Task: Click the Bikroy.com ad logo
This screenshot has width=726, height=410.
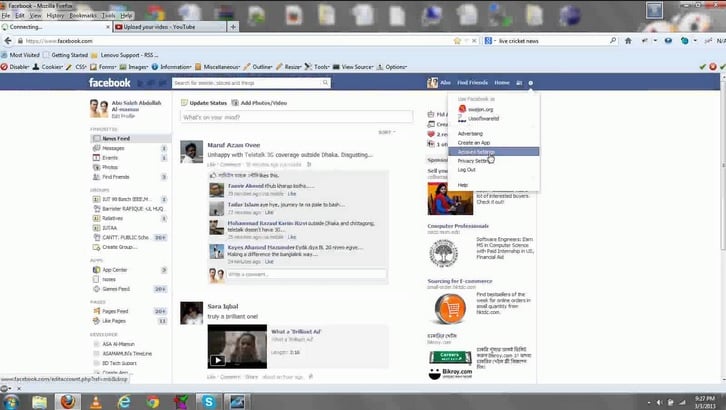Action: point(451,373)
